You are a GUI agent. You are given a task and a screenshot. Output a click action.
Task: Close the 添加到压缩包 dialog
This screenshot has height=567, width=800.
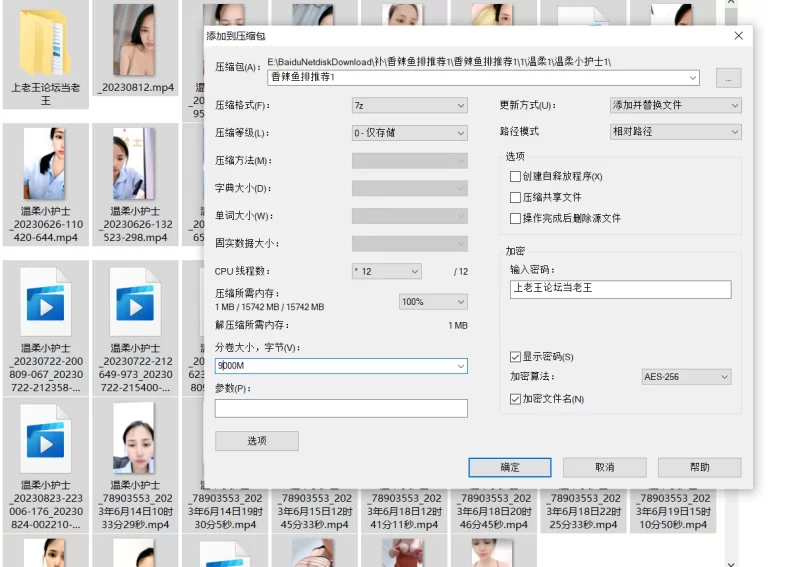(x=738, y=36)
